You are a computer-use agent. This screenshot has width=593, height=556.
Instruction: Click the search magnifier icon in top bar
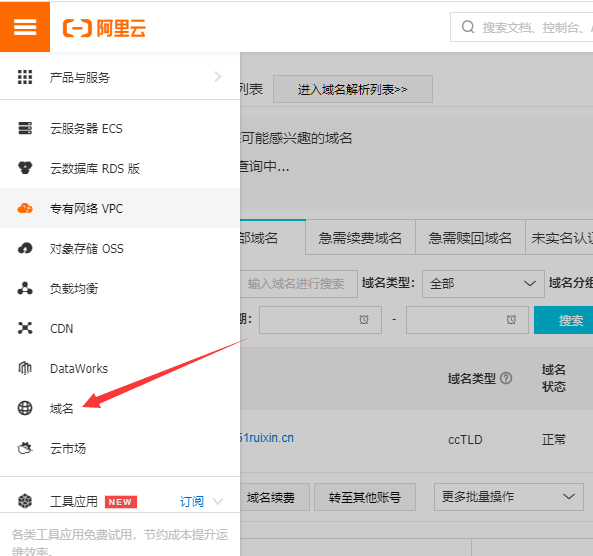point(468,27)
